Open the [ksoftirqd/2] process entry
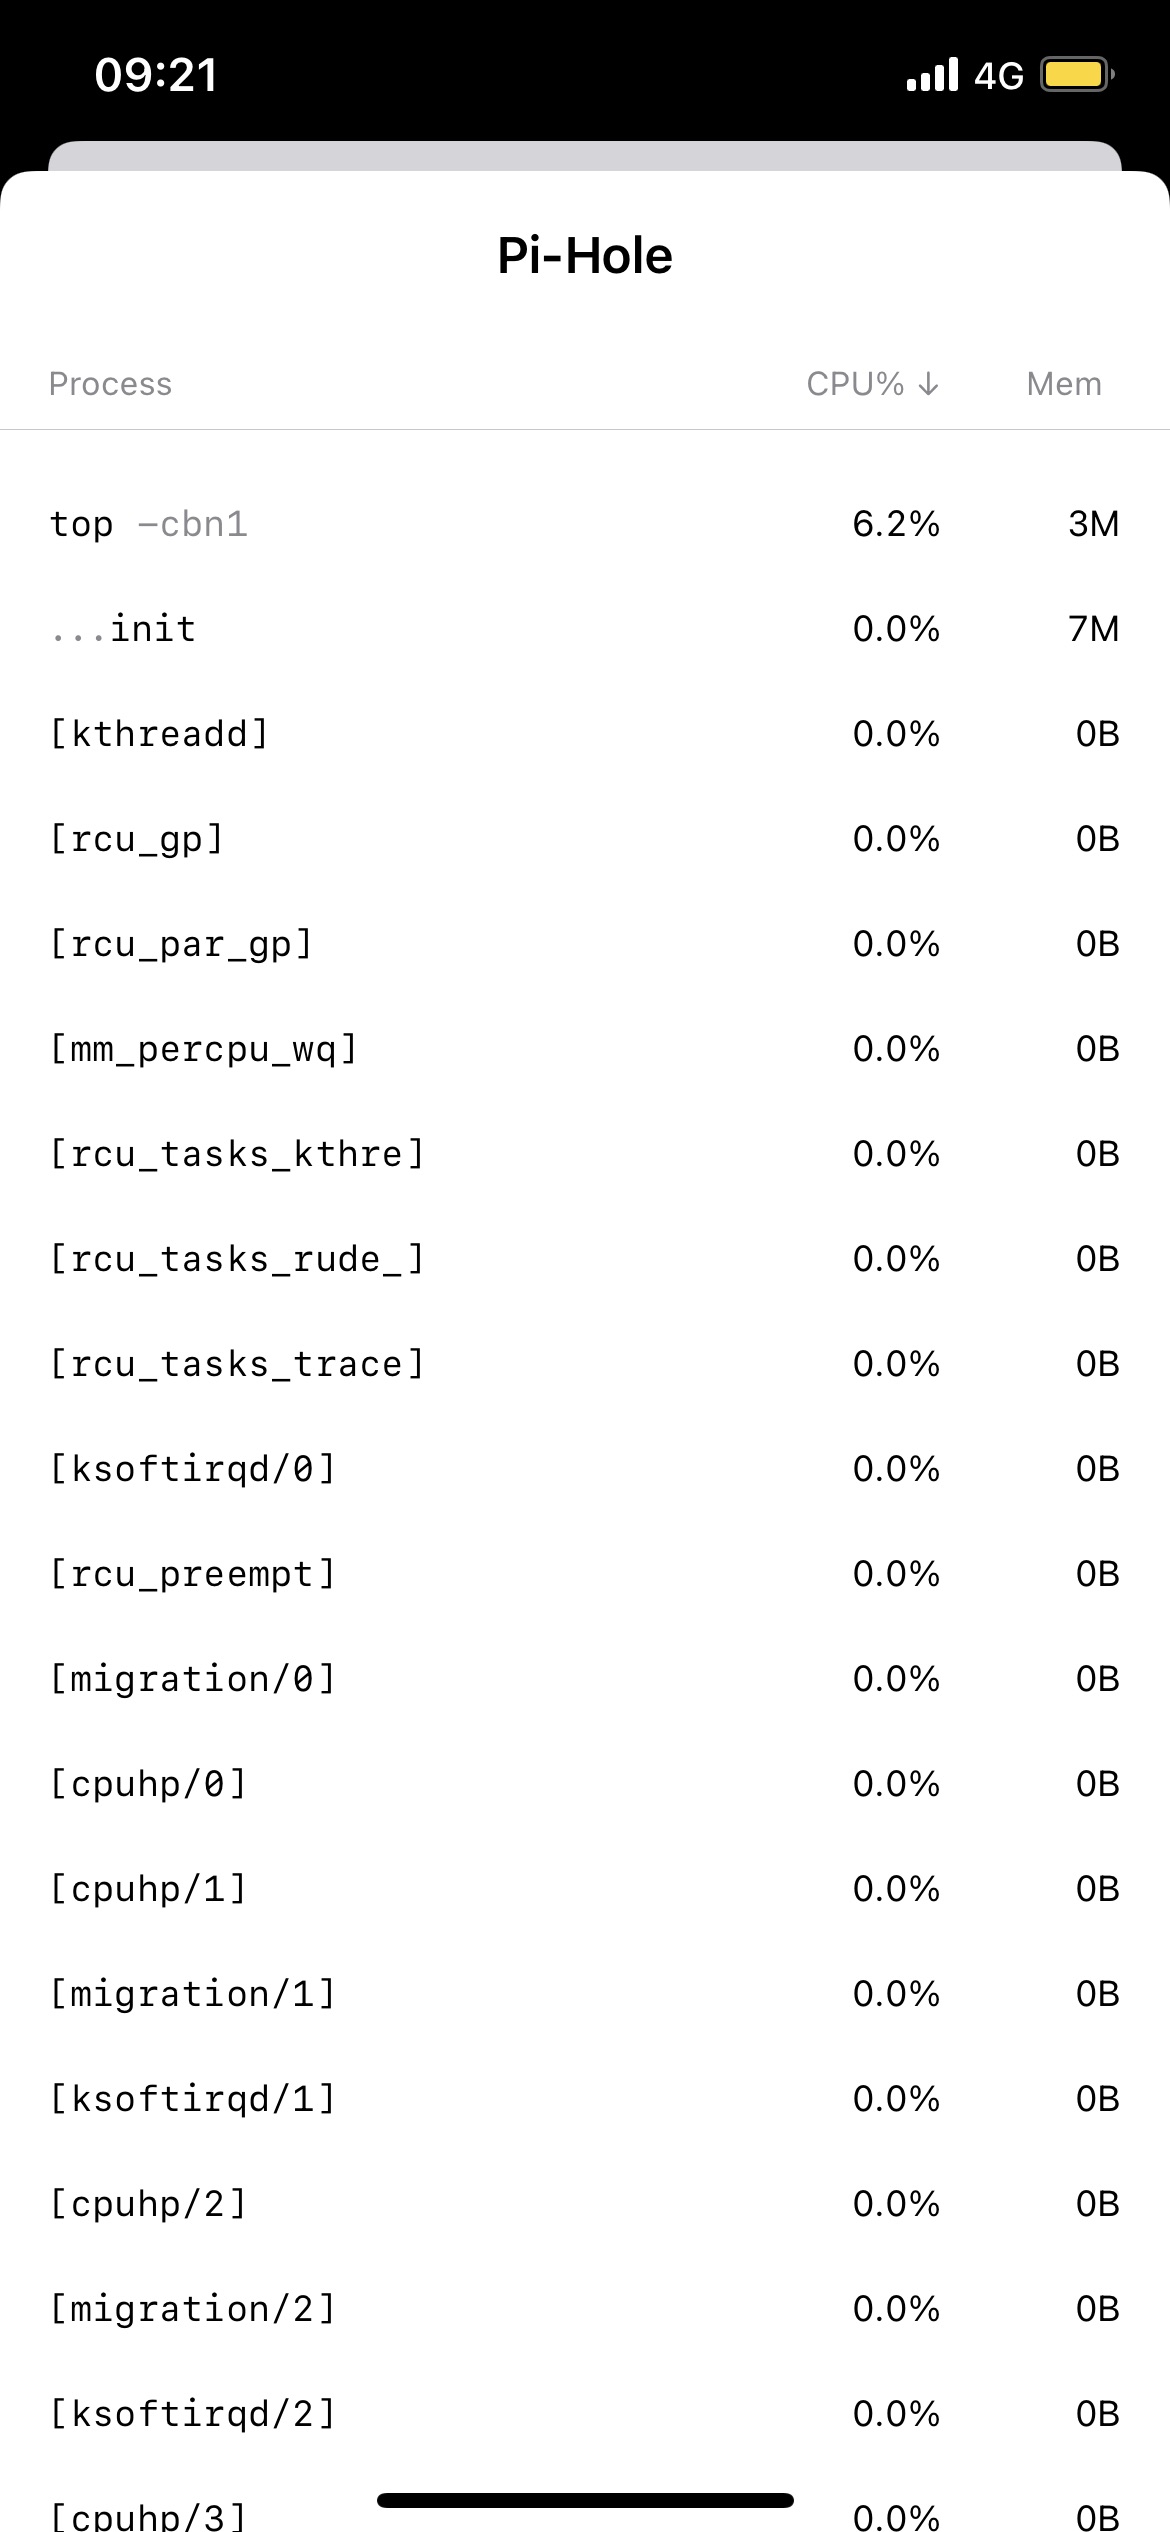 [585, 2414]
